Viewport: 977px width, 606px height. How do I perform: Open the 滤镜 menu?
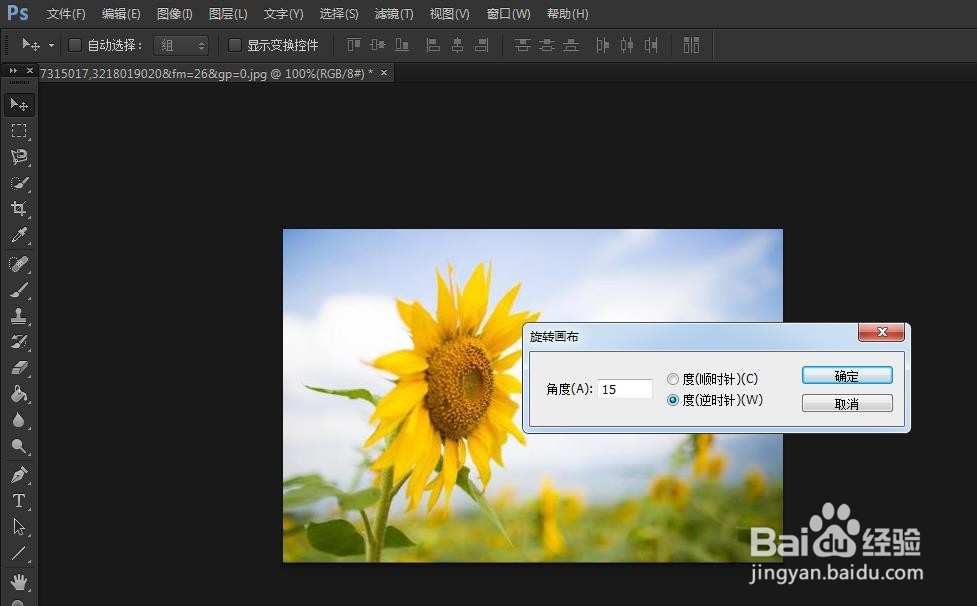pyautogui.click(x=393, y=14)
